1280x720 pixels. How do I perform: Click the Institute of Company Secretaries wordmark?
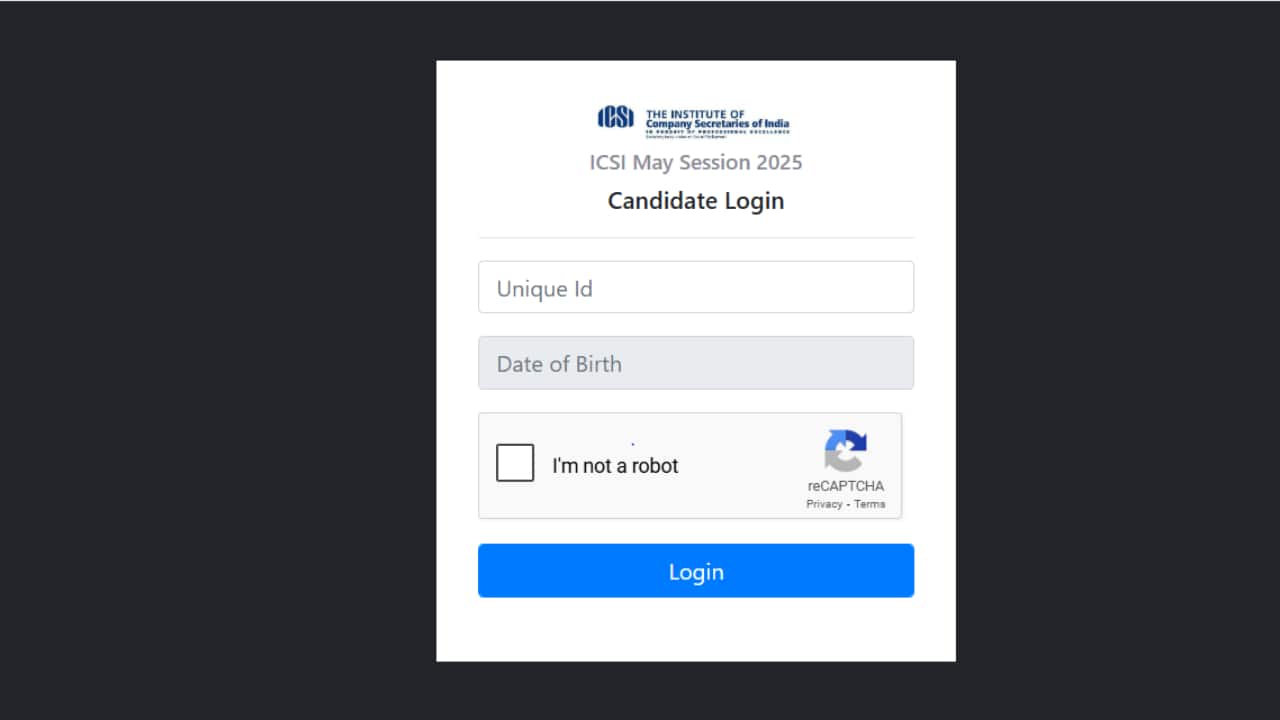(x=717, y=119)
